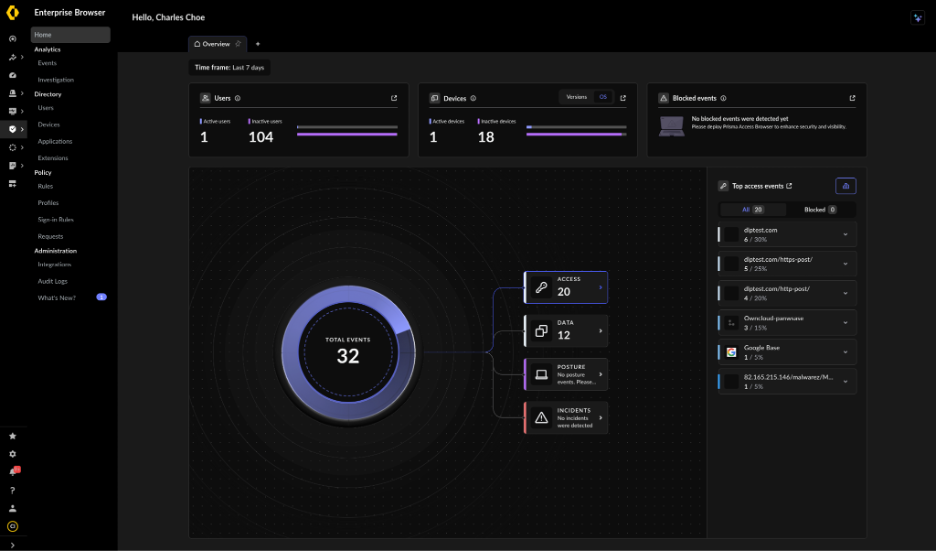
Task: Click the pin icon on Overview tab
Action: point(237,44)
